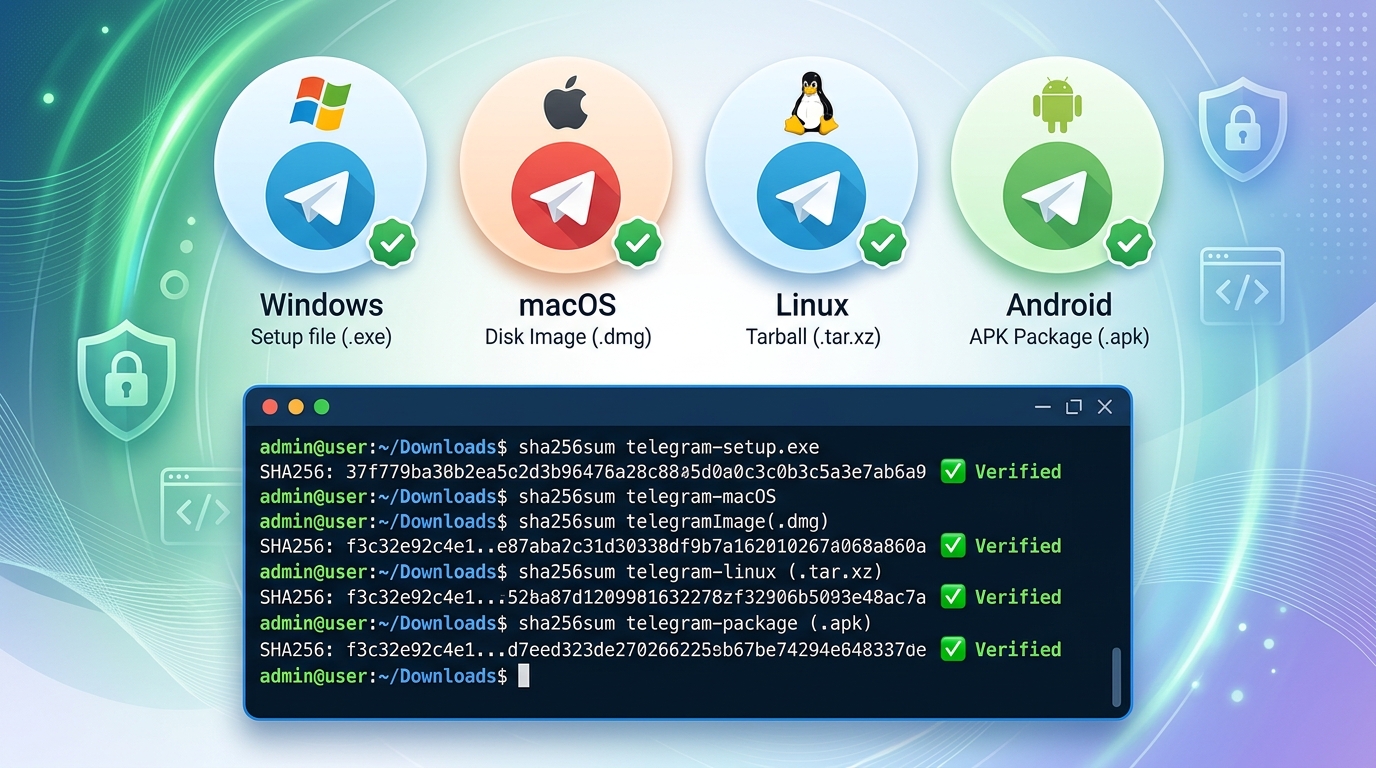Click the "sha256sum telegram-macOS" command

(647, 496)
